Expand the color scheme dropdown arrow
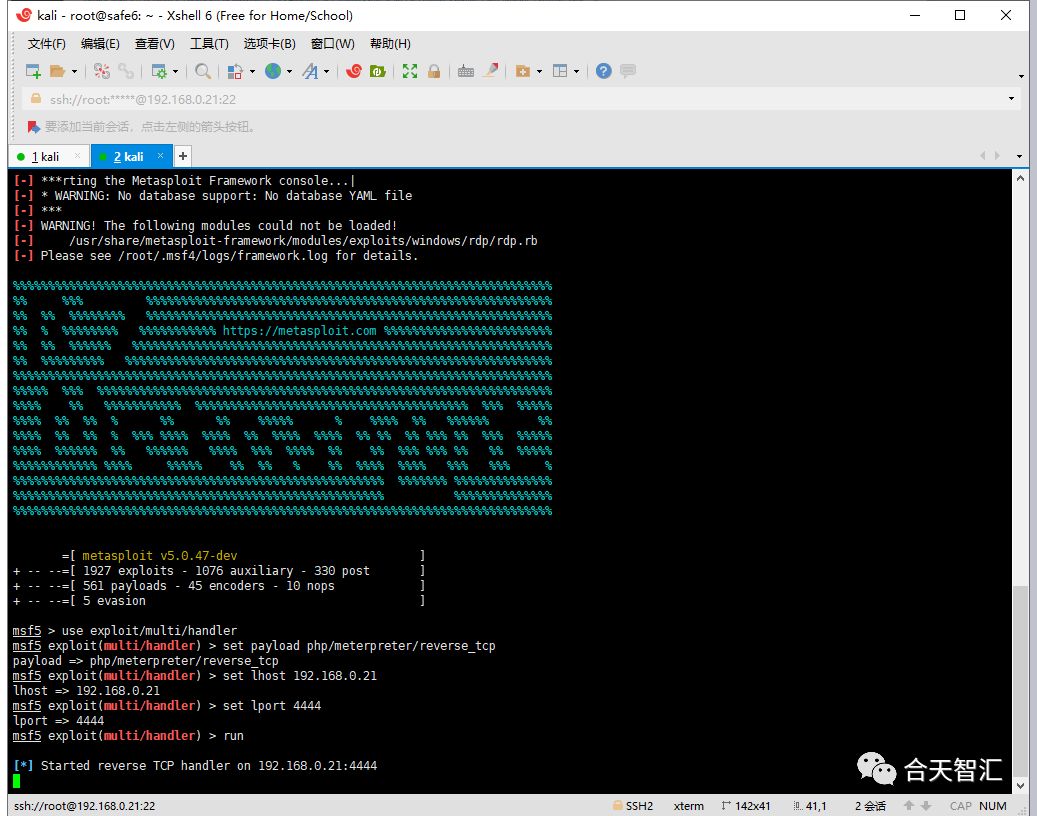 [x=252, y=71]
